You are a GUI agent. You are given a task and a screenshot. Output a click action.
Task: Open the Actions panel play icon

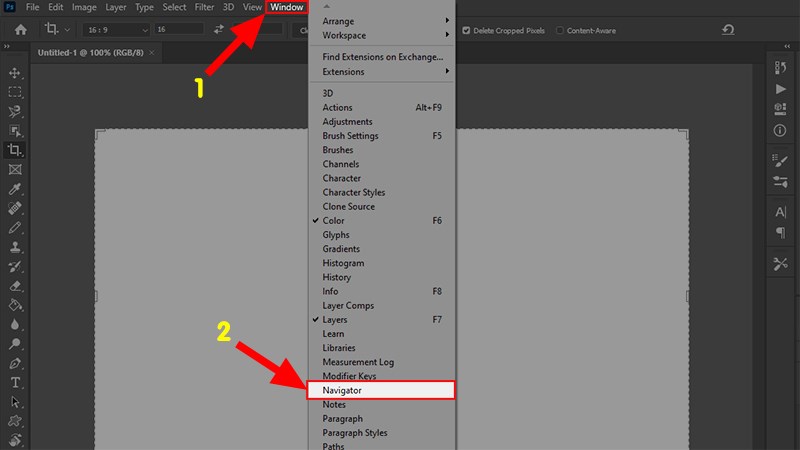780,89
